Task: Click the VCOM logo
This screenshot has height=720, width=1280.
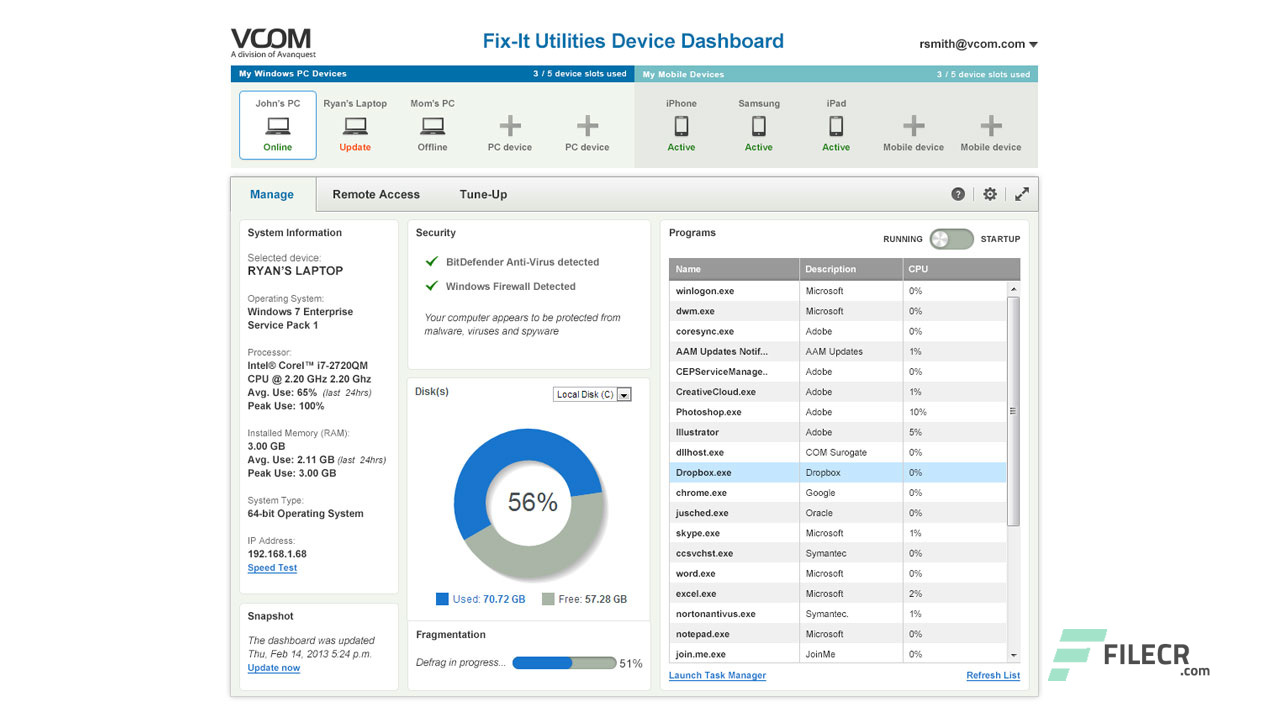Action: [x=273, y=43]
